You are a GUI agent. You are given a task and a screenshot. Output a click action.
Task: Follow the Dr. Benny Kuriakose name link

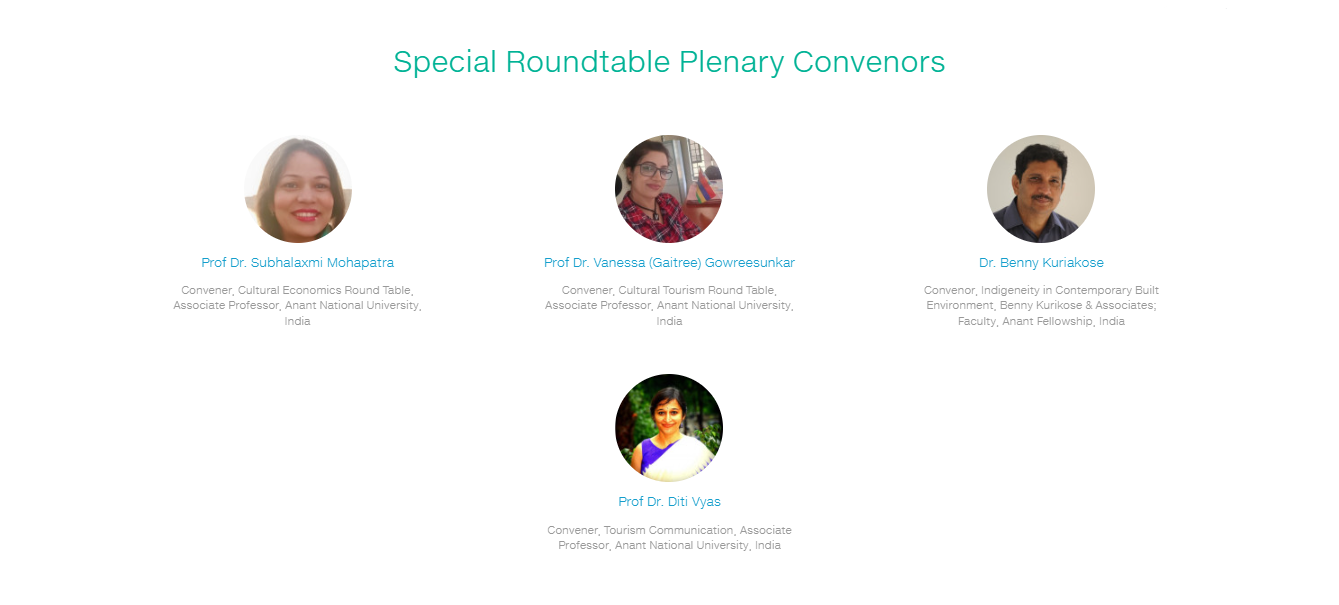tap(1041, 263)
